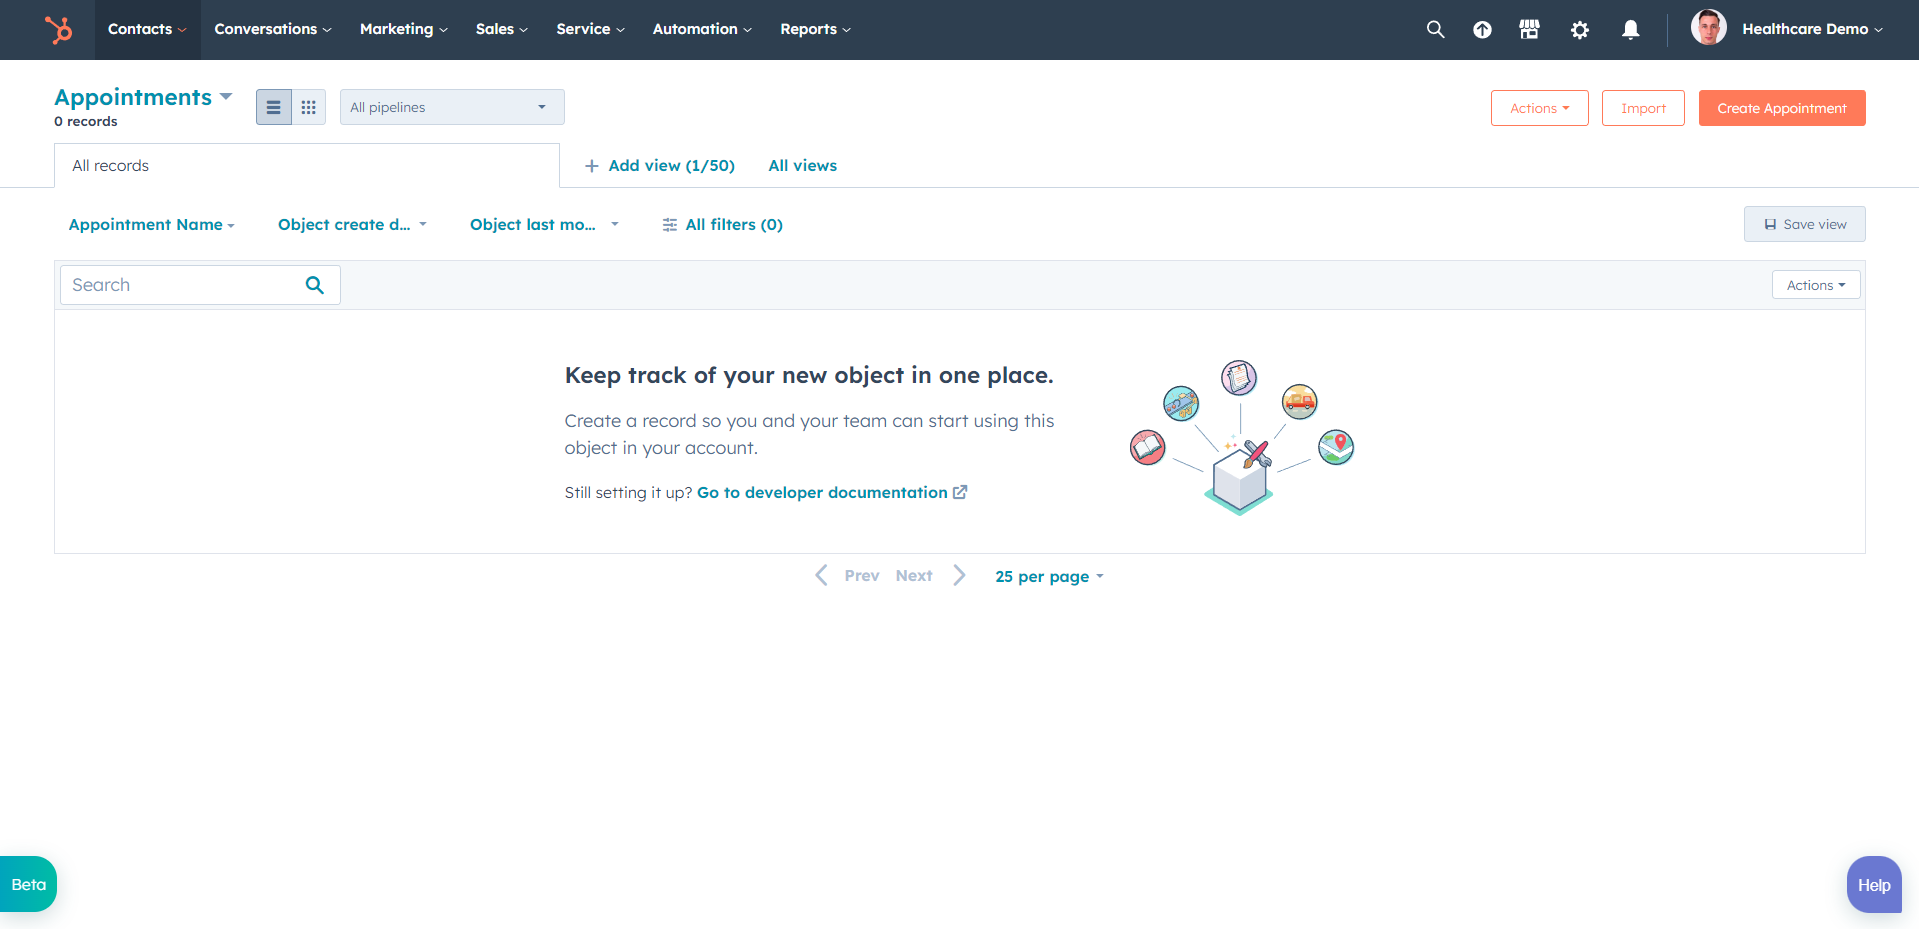The width and height of the screenshot is (1919, 929).
Task: Open the All pipelines dropdown
Action: (x=451, y=106)
